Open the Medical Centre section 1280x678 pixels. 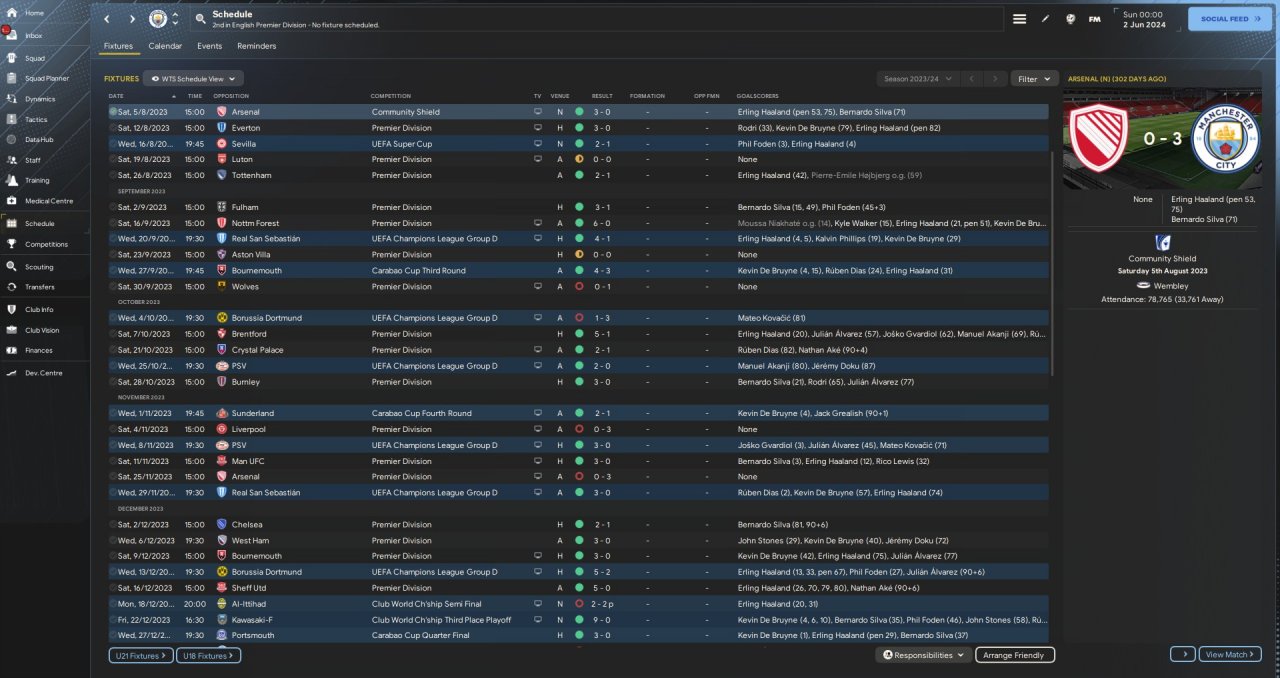point(48,201)
